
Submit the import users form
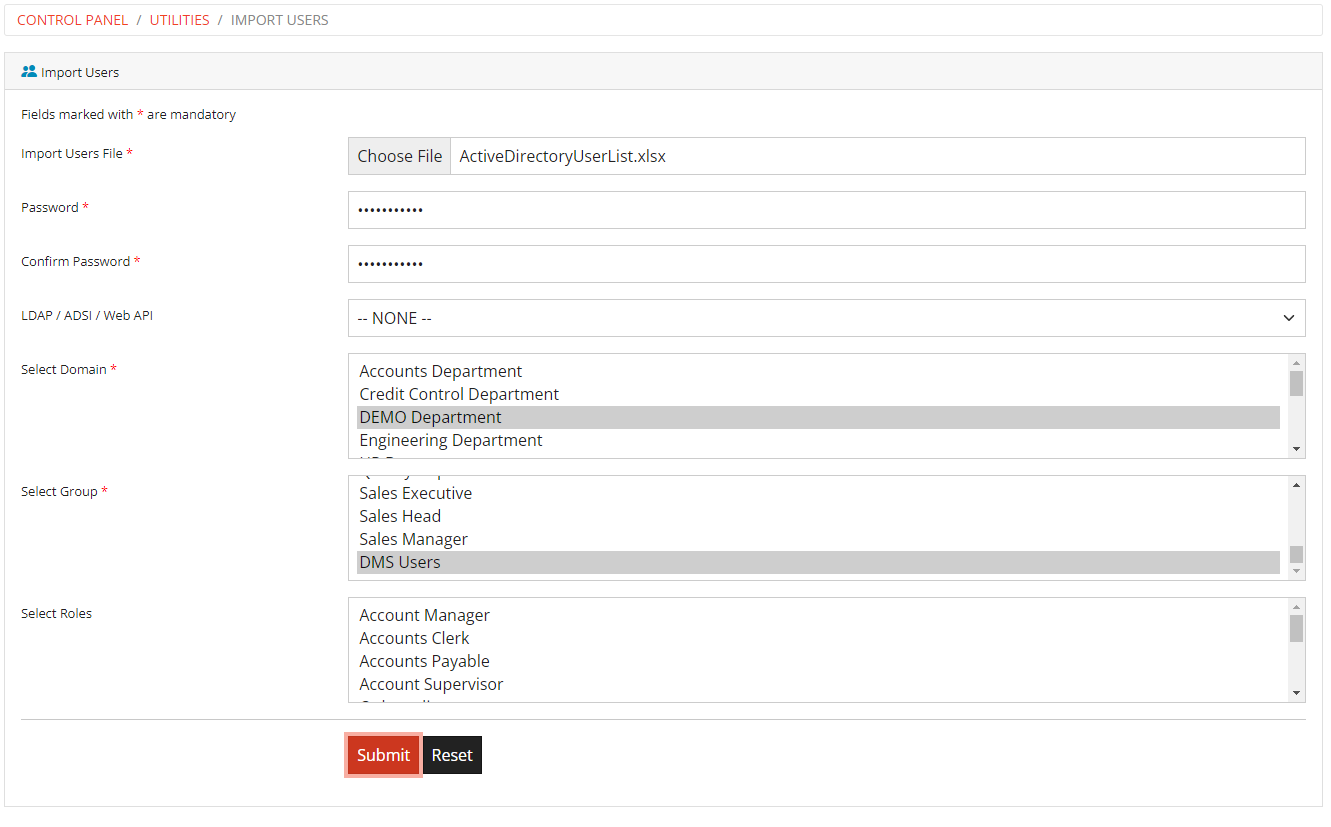click(x=383, y=755)
